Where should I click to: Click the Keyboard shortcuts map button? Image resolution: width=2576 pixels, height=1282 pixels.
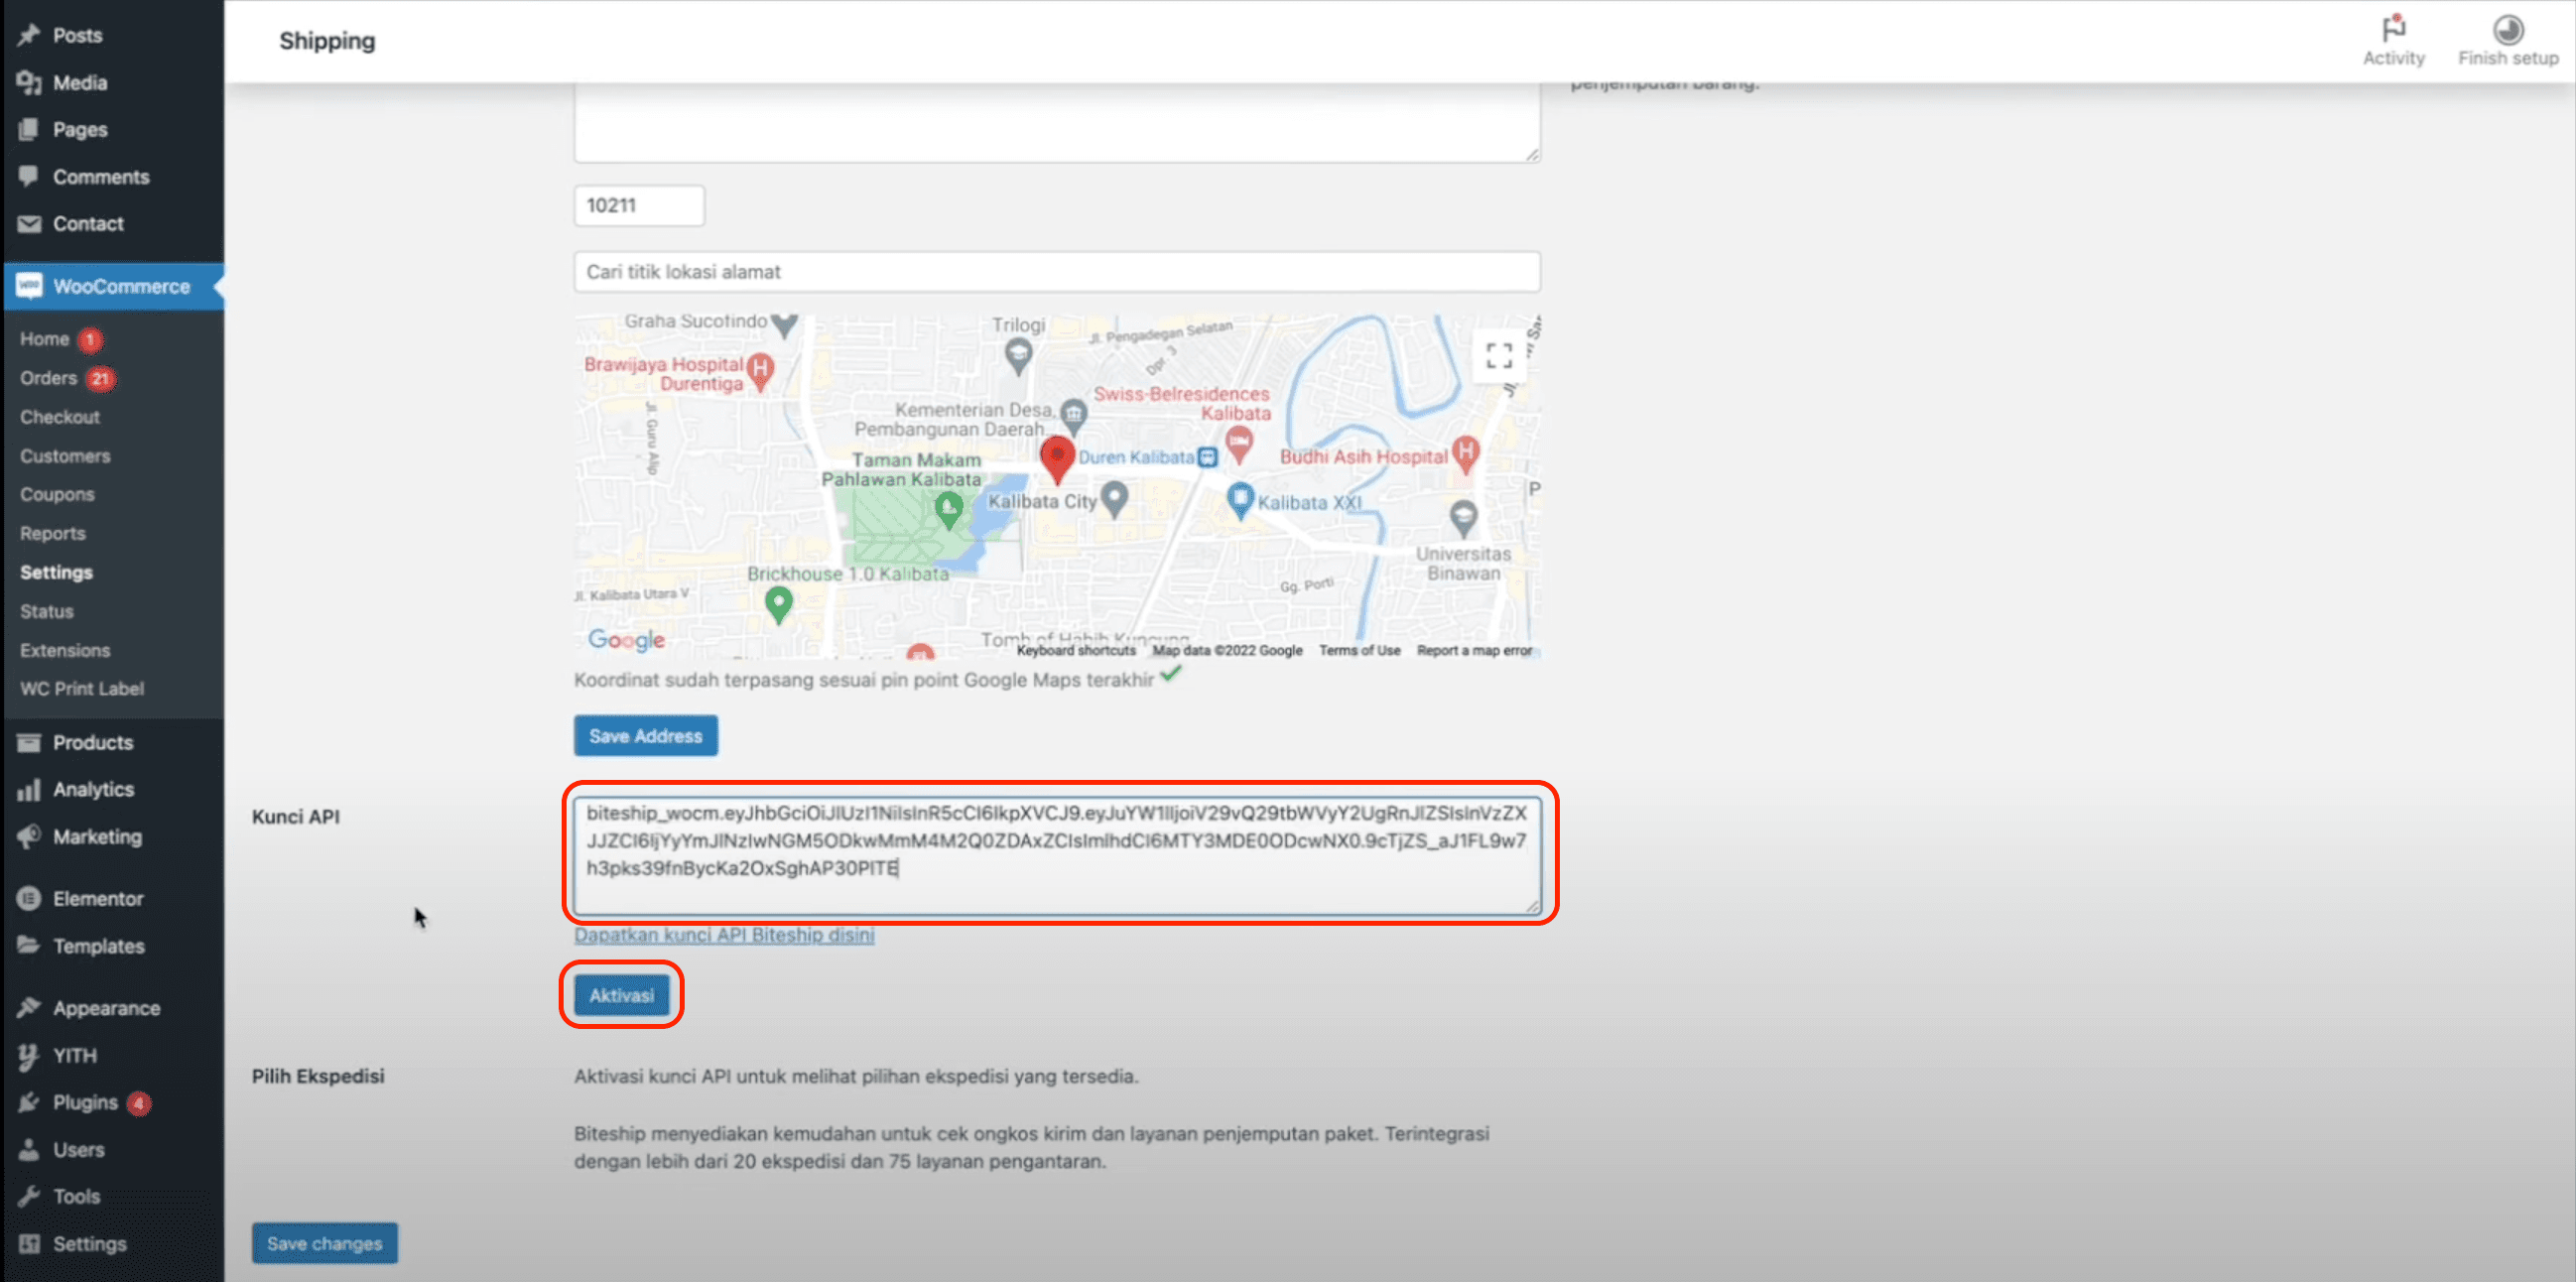click(x=1075, y=650)
